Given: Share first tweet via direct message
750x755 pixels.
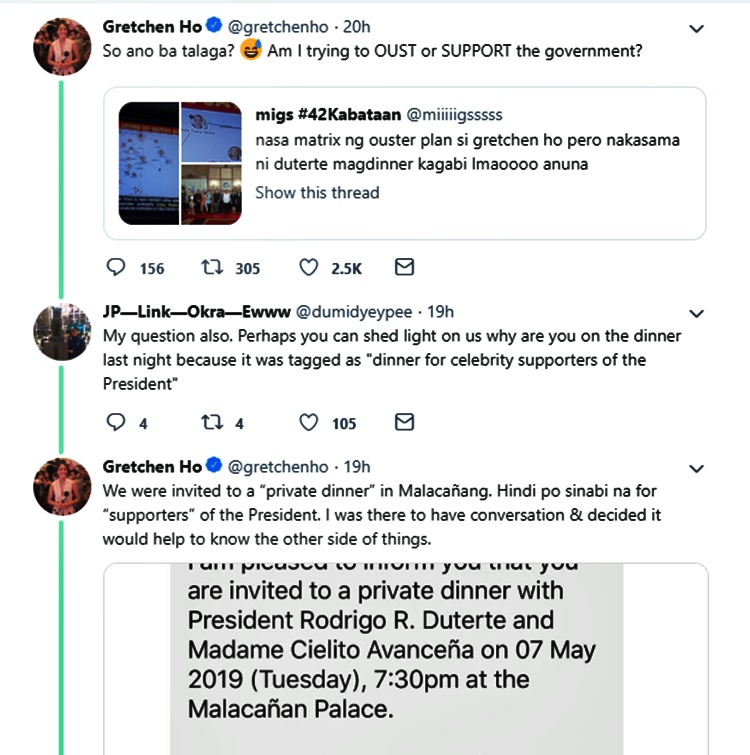Looking at the screenshot, I should [404, 267].
